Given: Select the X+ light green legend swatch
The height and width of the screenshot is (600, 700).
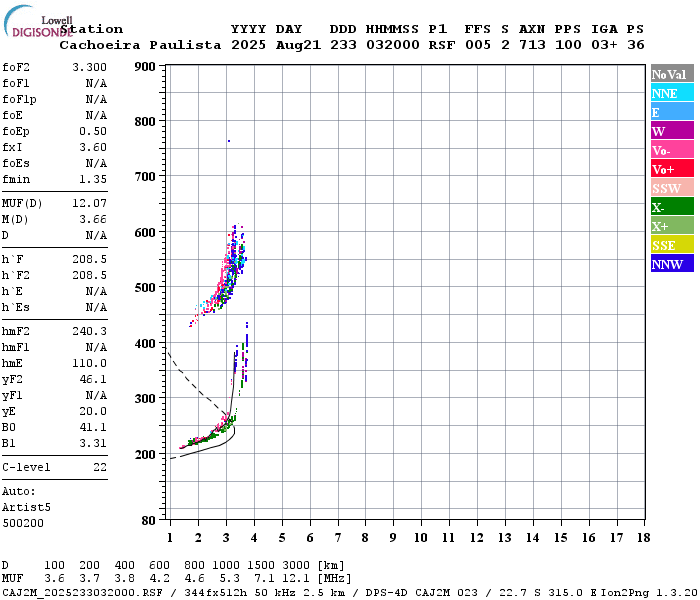Looking at the screenshot, I should coord(672,225).
